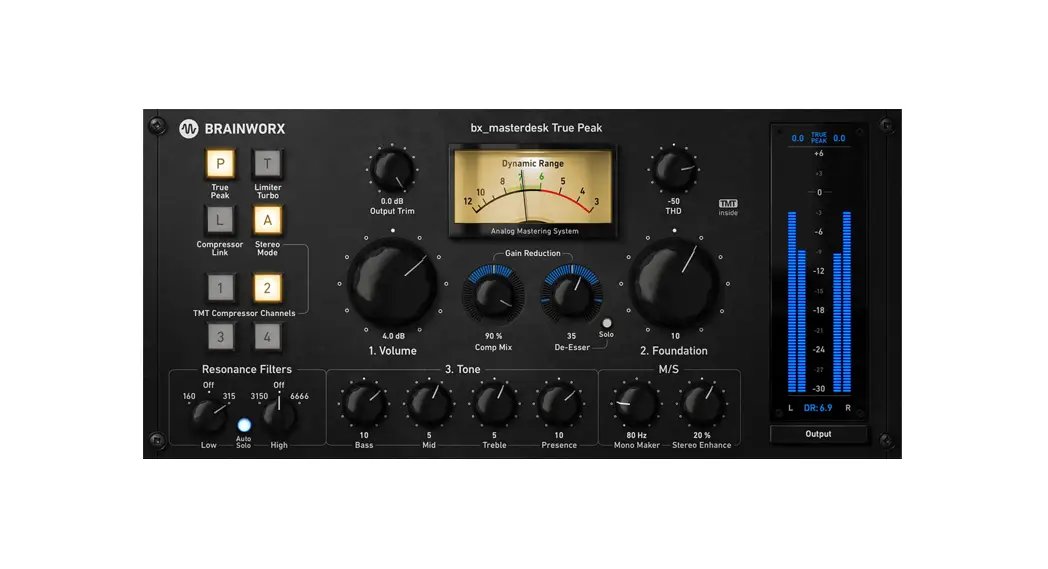
Task: Click the bx_masterdesk True Peak title
Action: click(x=536, y=128)
